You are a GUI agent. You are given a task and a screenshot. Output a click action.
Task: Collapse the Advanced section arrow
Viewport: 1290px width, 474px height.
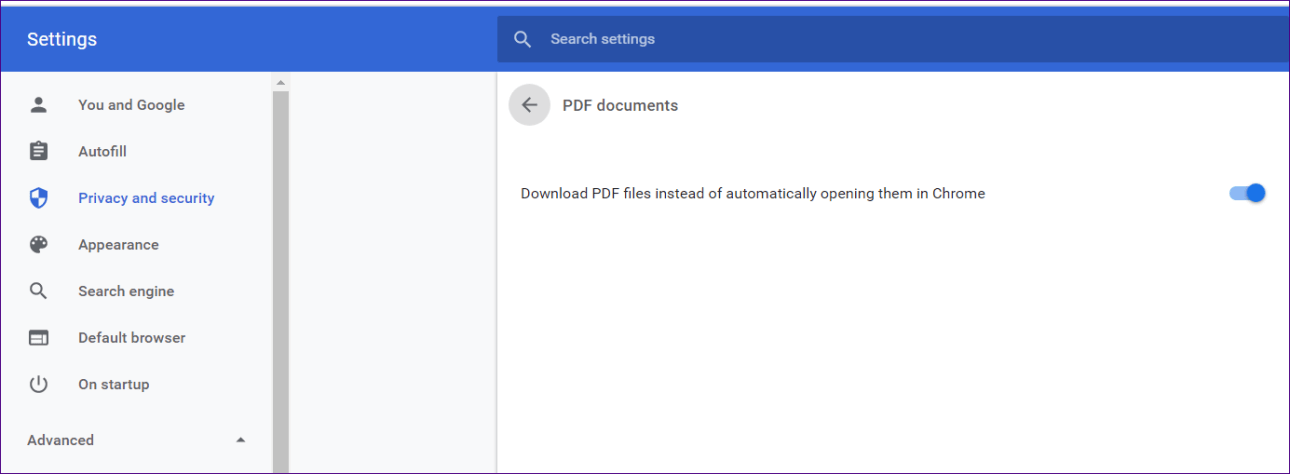(x=240, y=440)
